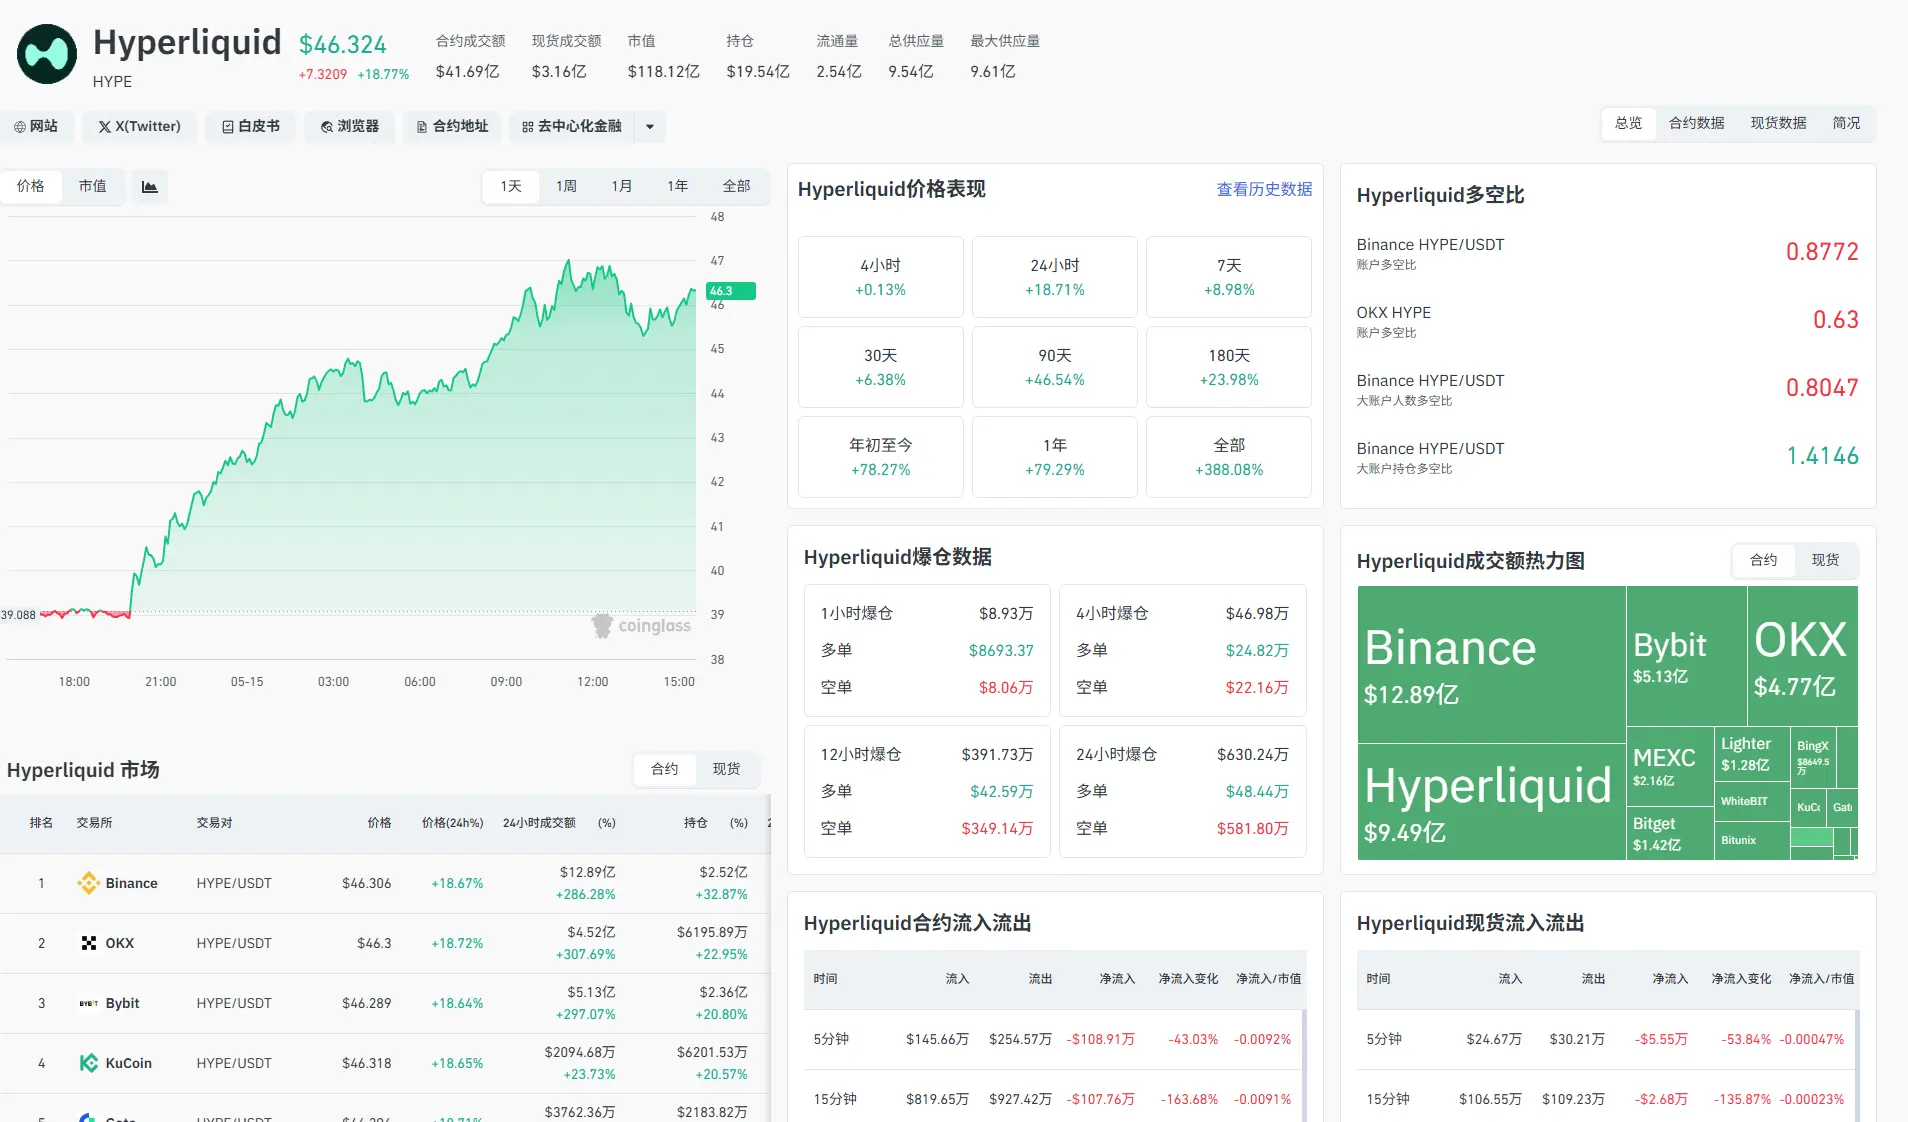
Task: Open the 白皮书 whitepaper button
Action: tap(251, 127)
